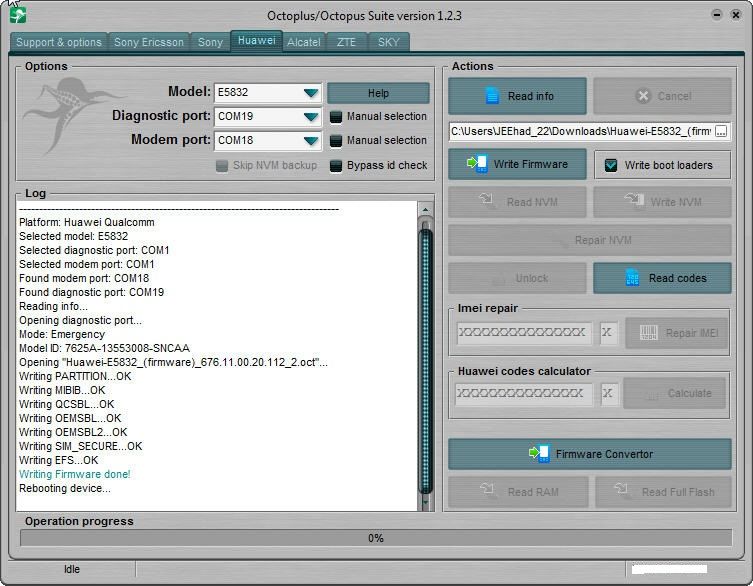Click log line 'Found modem port: COM18'
This screenshot has width=753, height=586.
[x=84, y=278]
